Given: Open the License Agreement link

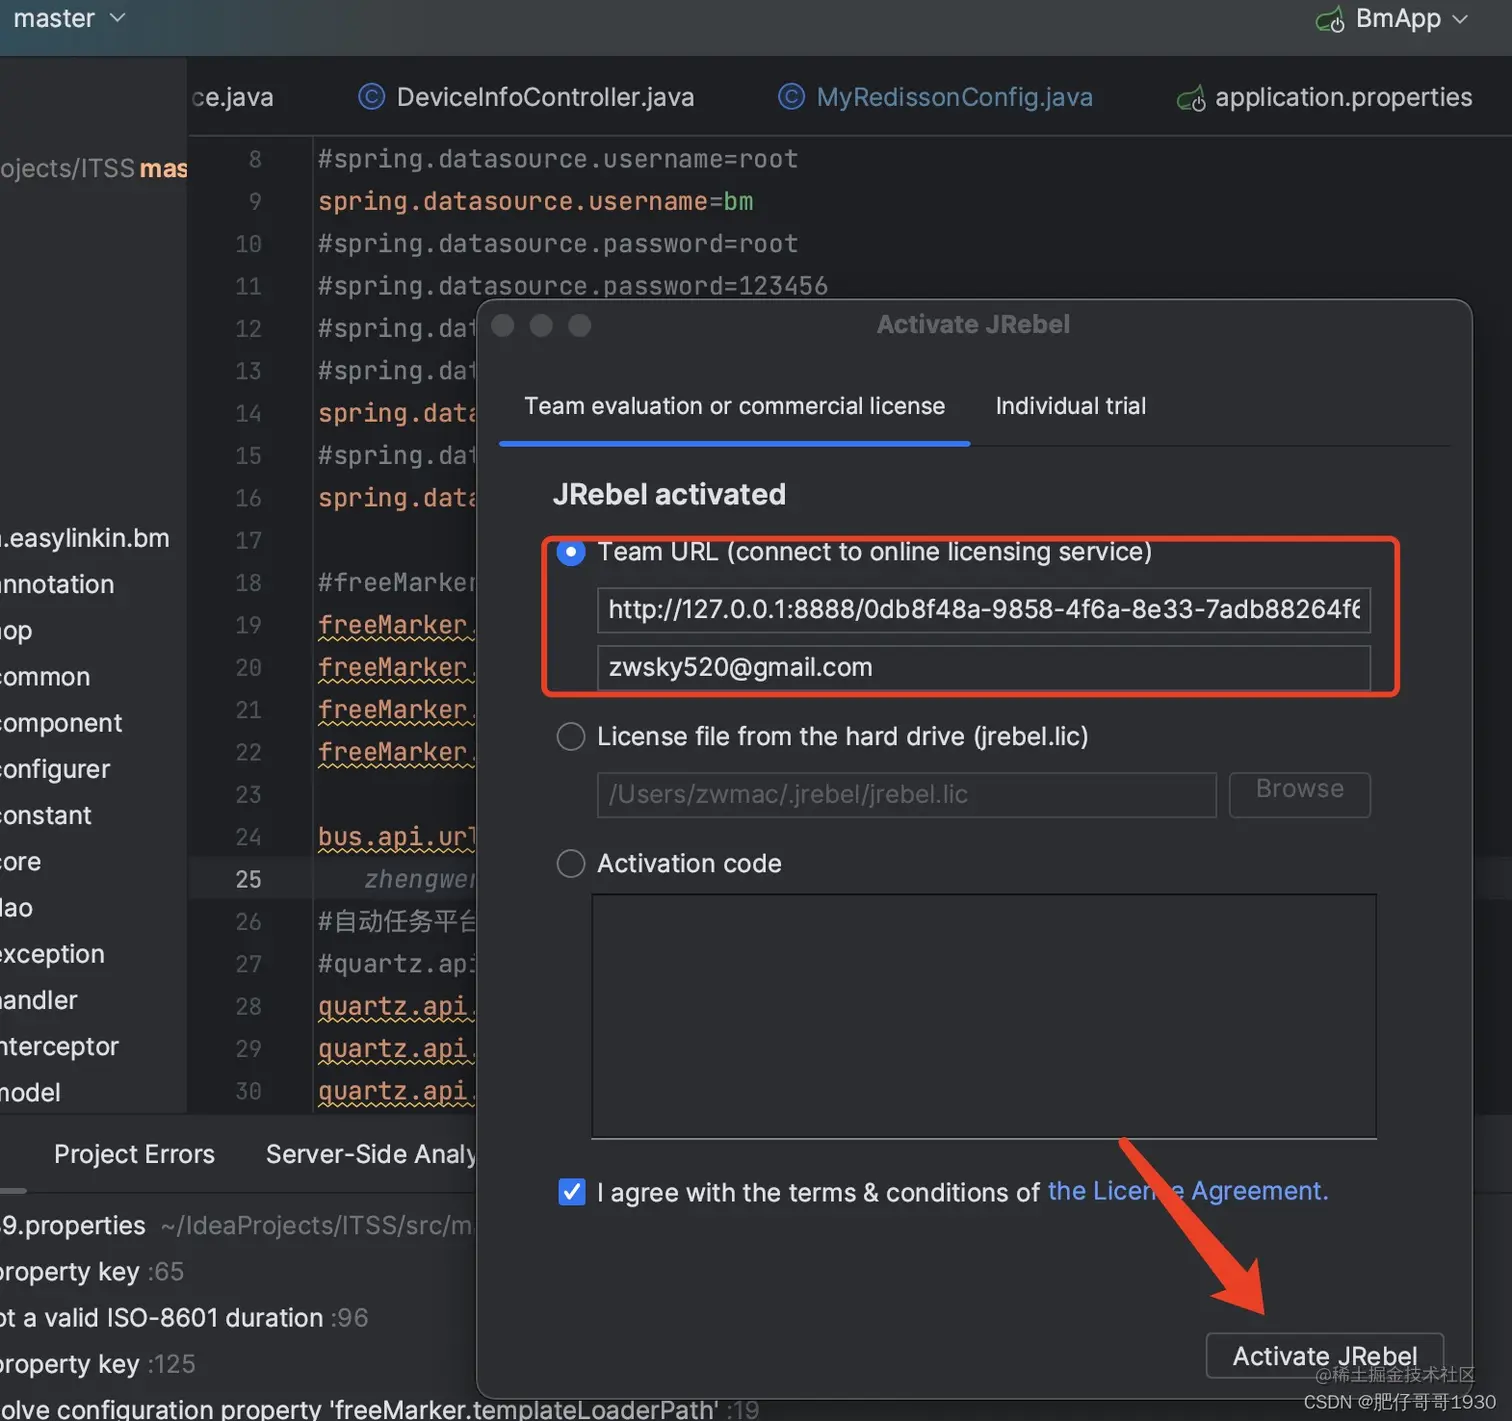Looking at the screenshot, I should pyautogui.click(x=1188, y=1192).
